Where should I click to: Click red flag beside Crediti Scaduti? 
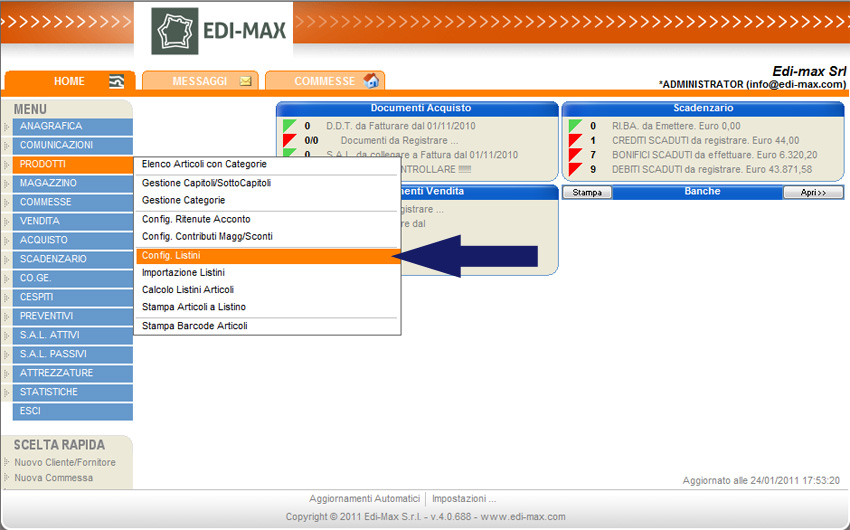[x=575, y=141]
